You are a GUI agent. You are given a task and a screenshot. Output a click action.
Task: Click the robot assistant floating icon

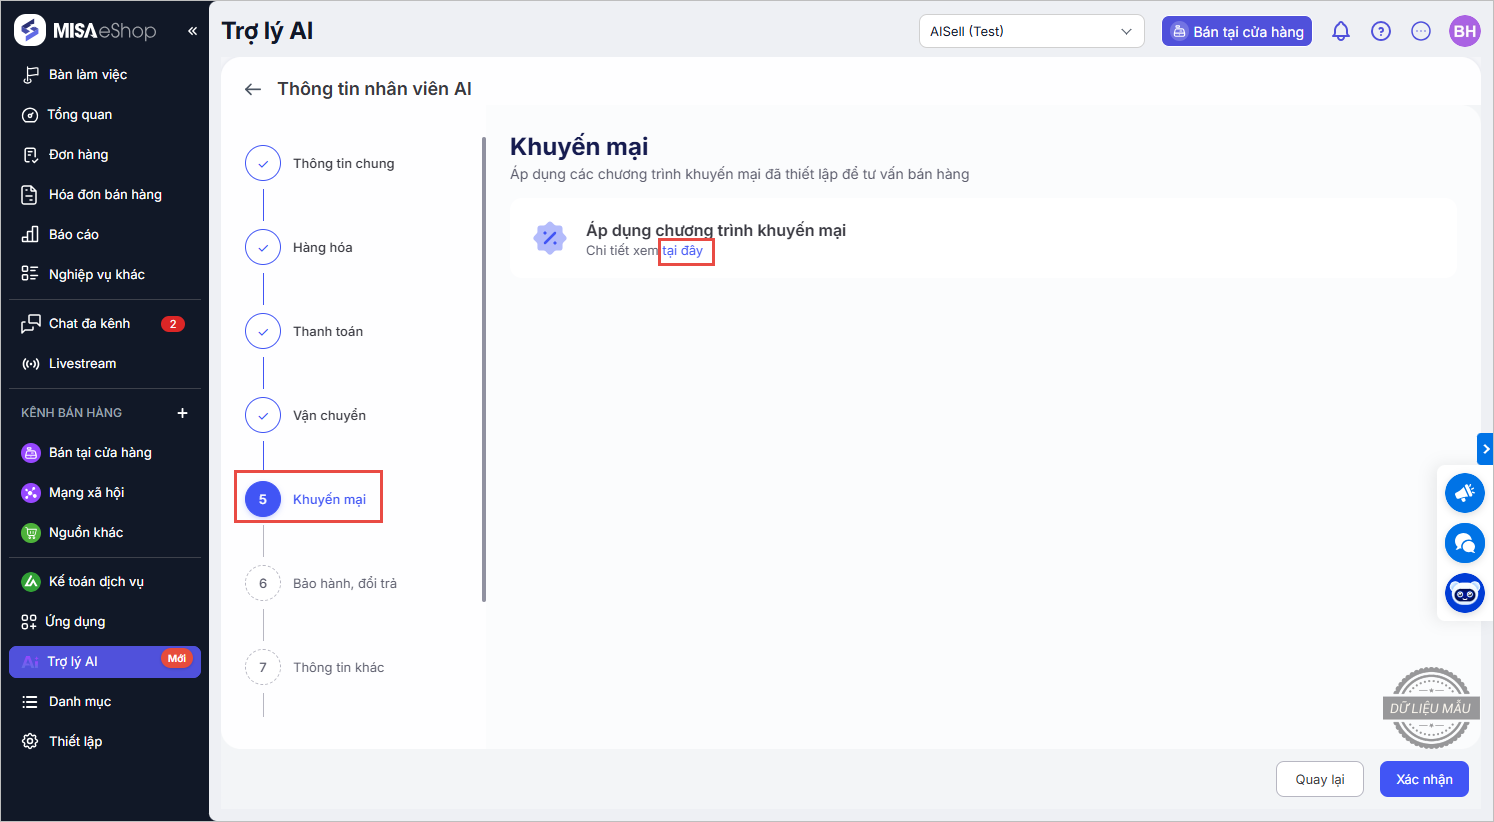pos(1464,593)
